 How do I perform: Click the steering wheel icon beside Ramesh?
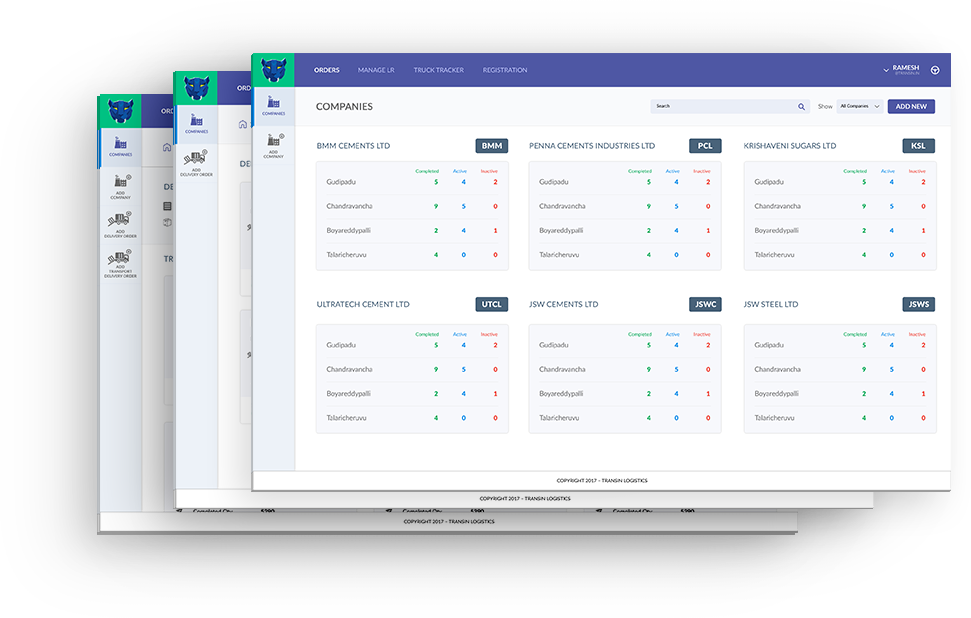(x=935, y=70)
